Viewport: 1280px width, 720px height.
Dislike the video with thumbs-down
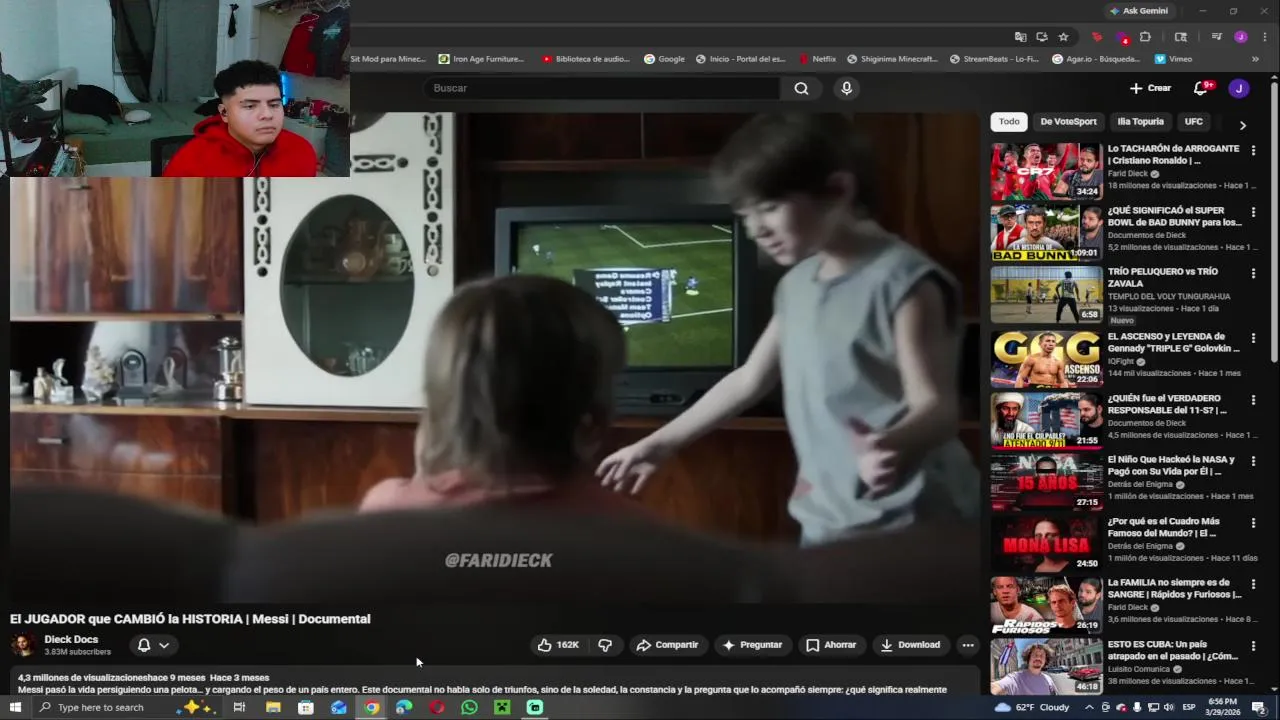click(605, 645)
